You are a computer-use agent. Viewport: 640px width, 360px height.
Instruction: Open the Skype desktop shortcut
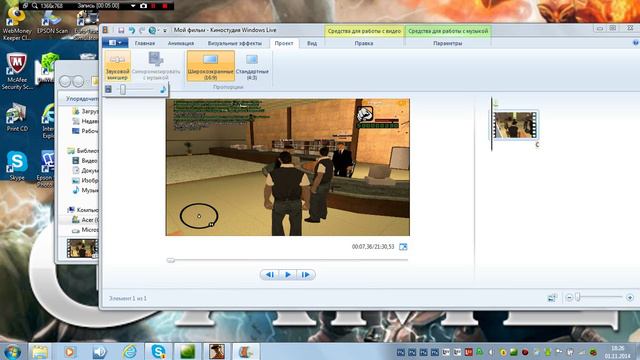tap(17, 166)
